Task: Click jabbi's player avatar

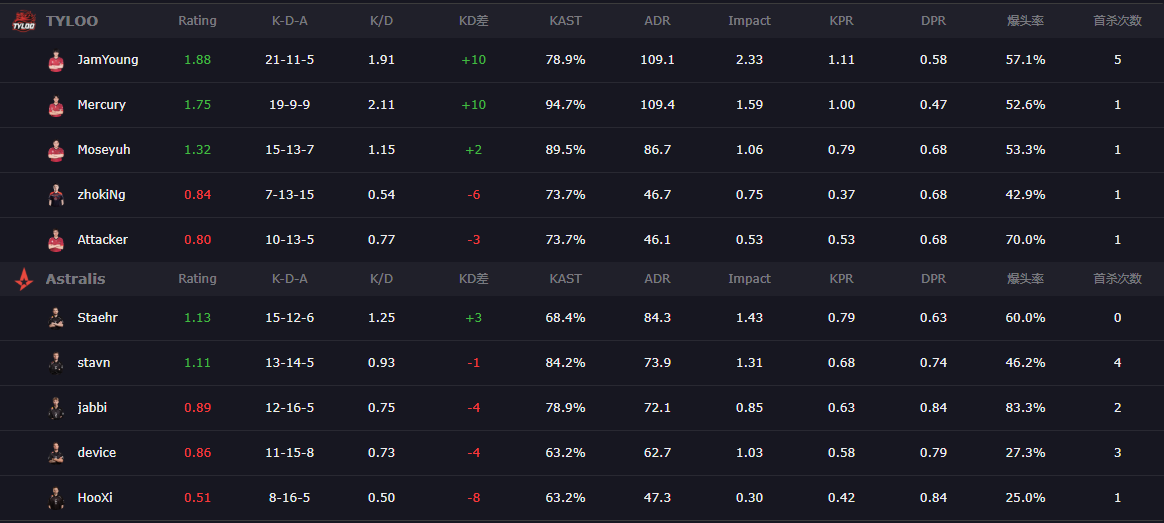Action: [56, 408]
